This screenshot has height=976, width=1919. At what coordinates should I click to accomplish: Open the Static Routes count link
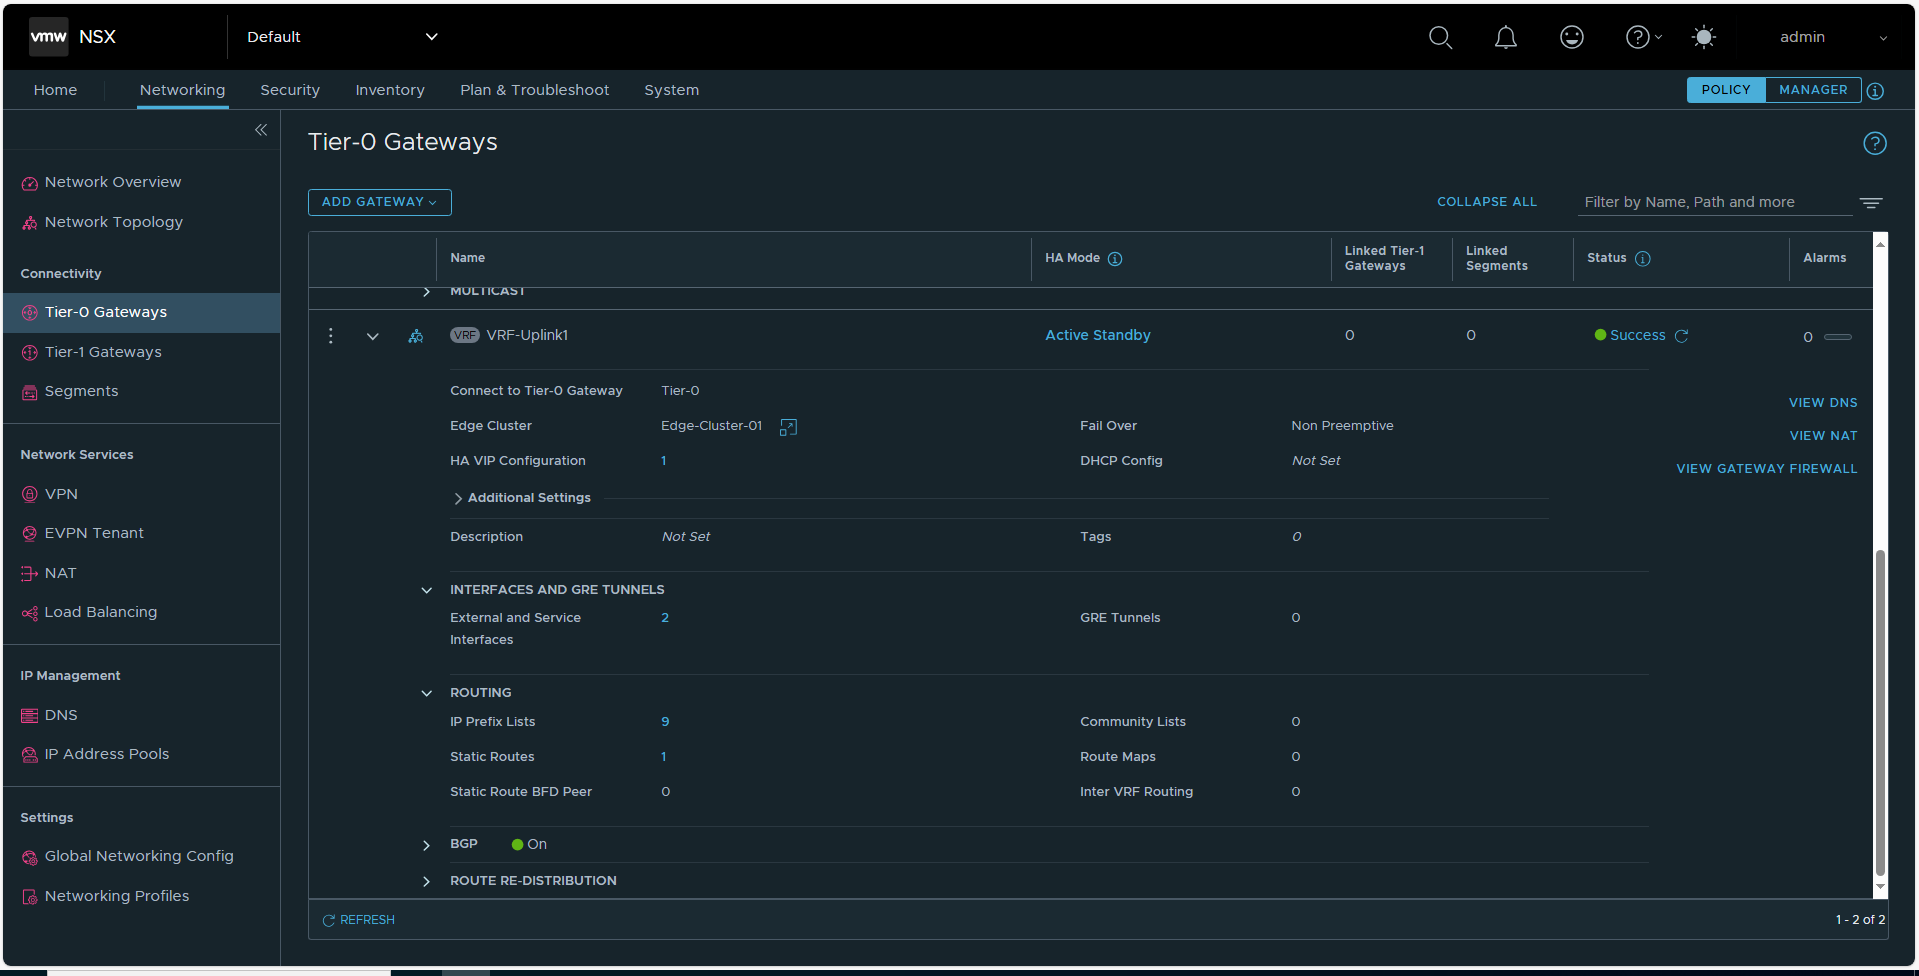coord(664,757)
